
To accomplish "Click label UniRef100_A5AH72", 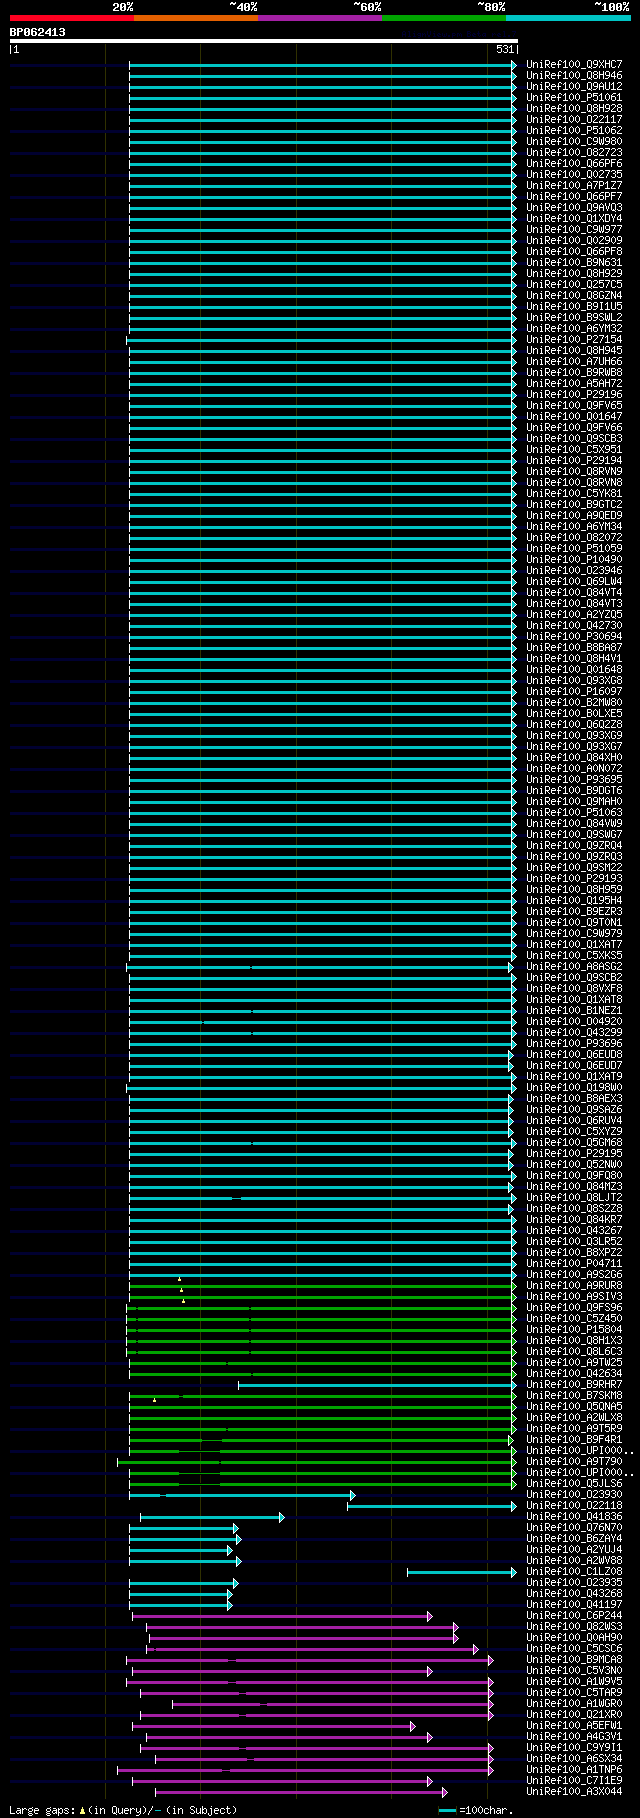I will [x=574, y=383].
